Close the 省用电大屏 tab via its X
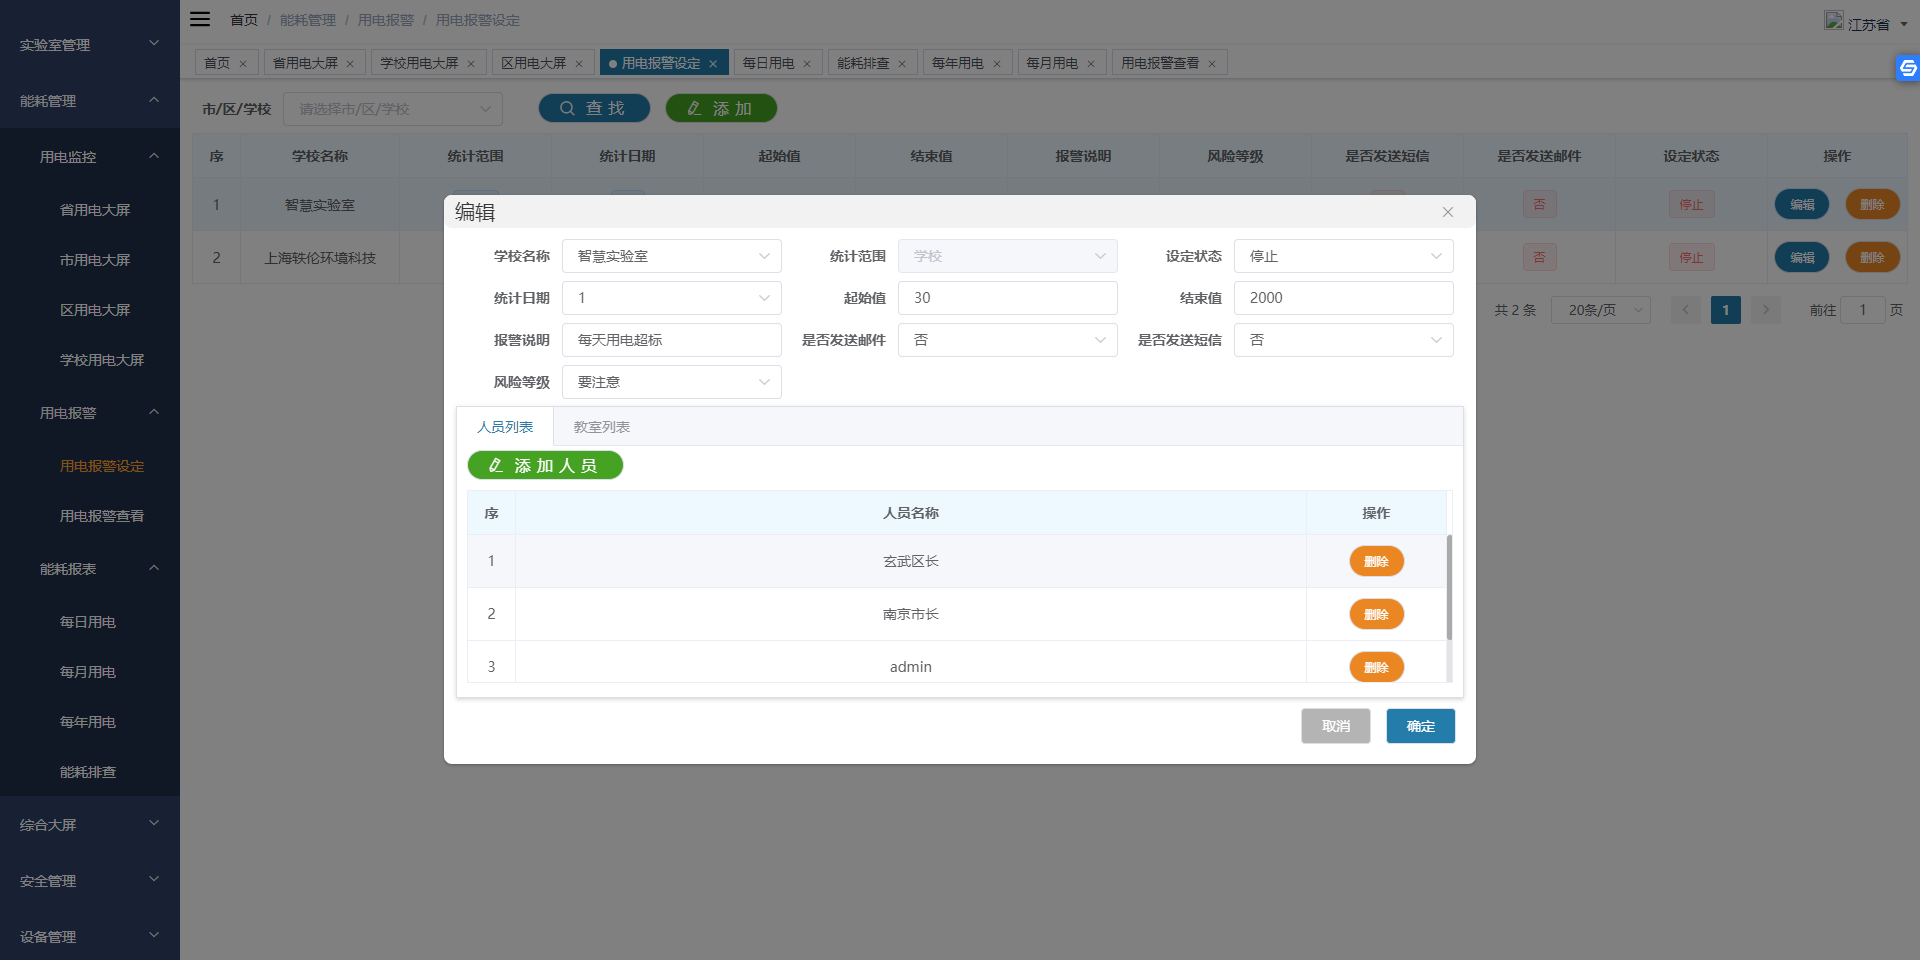 [x=350, y=64]
